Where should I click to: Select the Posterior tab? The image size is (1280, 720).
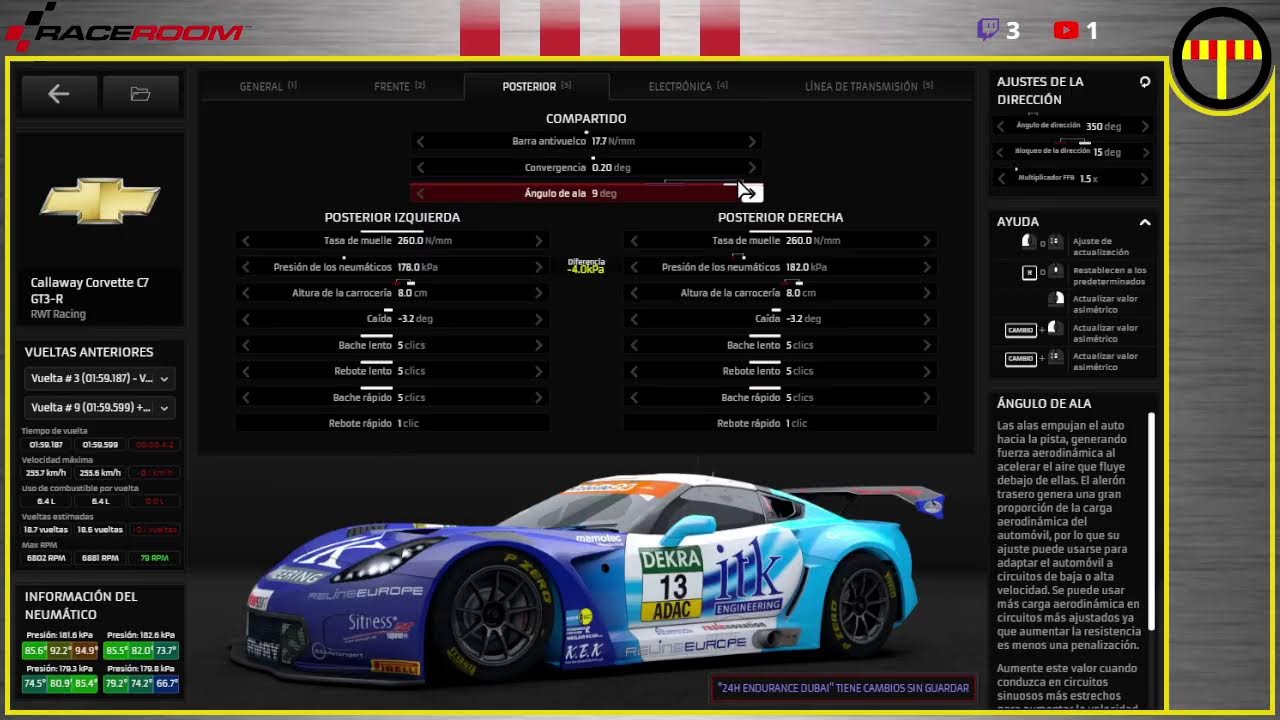(x=536, y=87)
